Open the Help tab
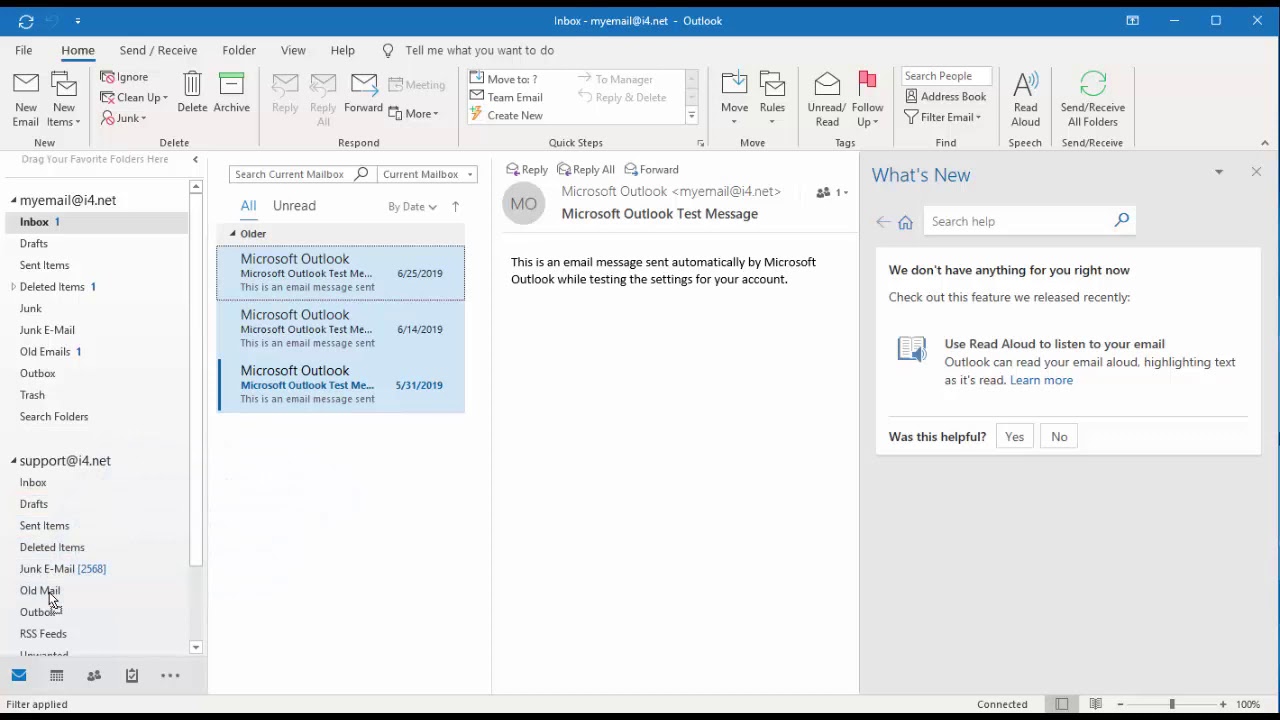 point(342,50)
